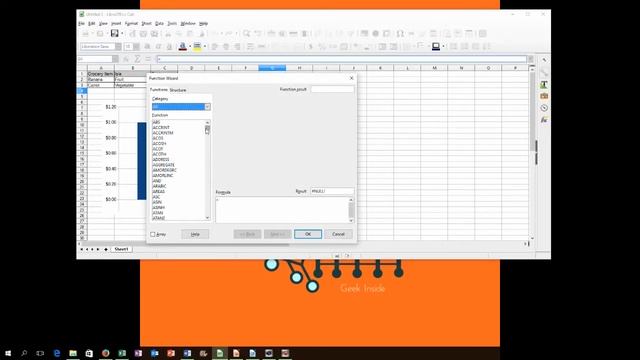Open Excel from the taskbar

tap(122, 353)
